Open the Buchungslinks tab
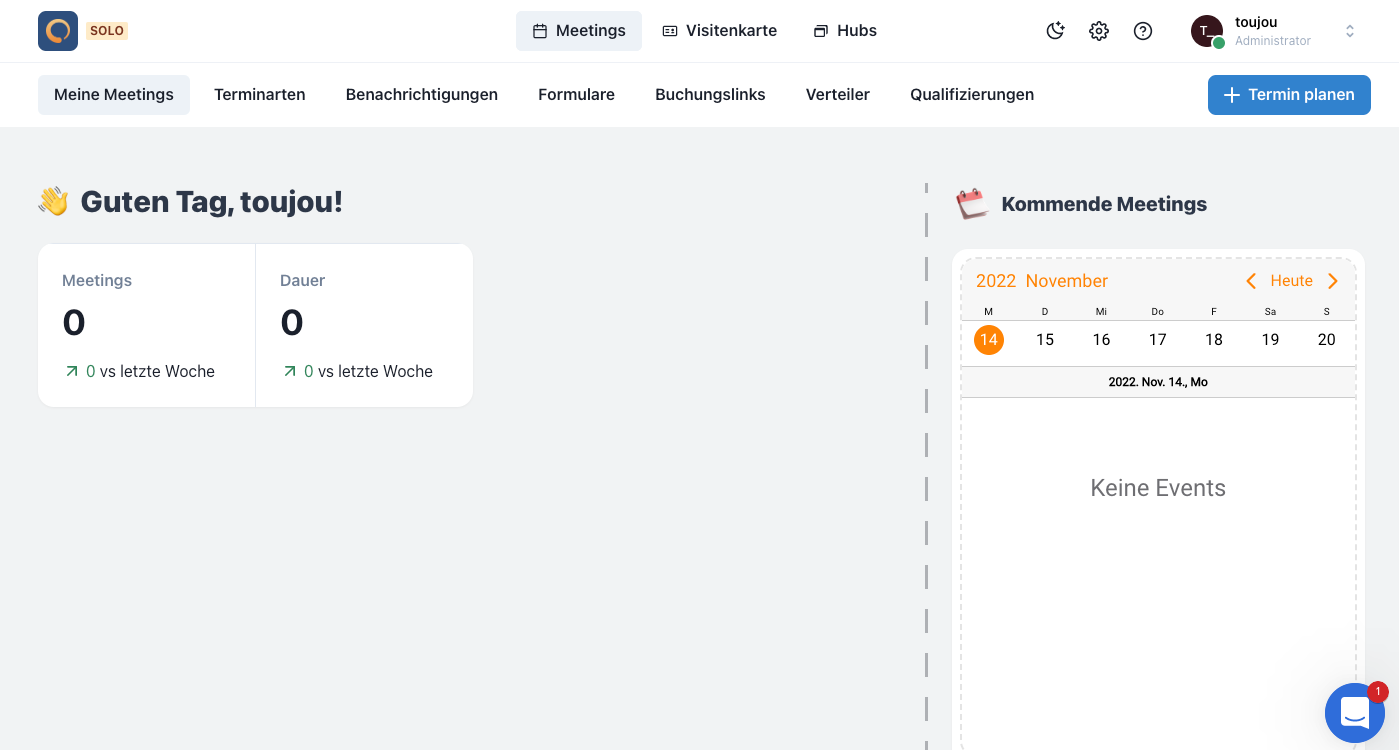The image size is (1399, 750). (x=710, y=95)
